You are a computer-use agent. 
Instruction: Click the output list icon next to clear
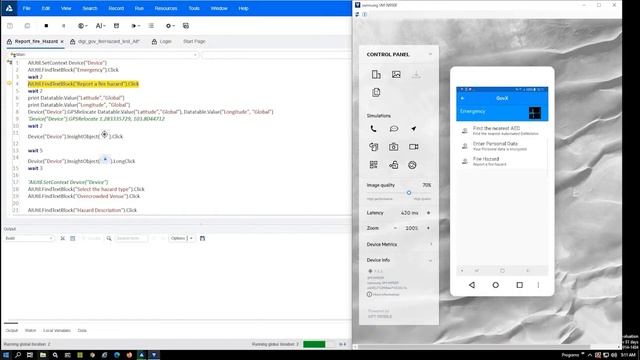[73, 238]
